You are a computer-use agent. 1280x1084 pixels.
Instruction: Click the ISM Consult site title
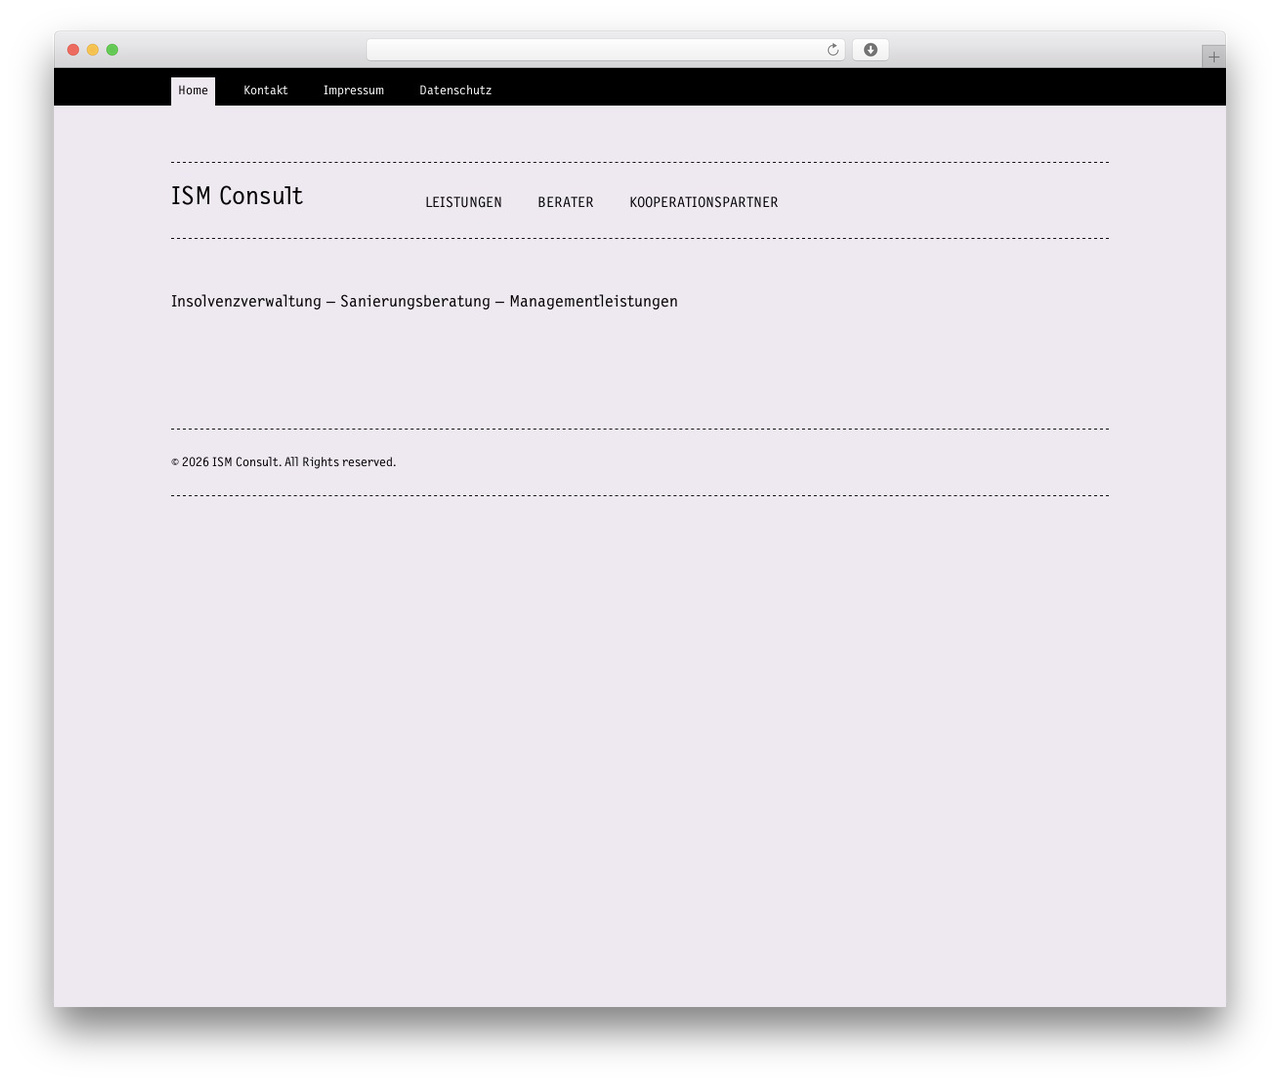[x=237, y=196]
